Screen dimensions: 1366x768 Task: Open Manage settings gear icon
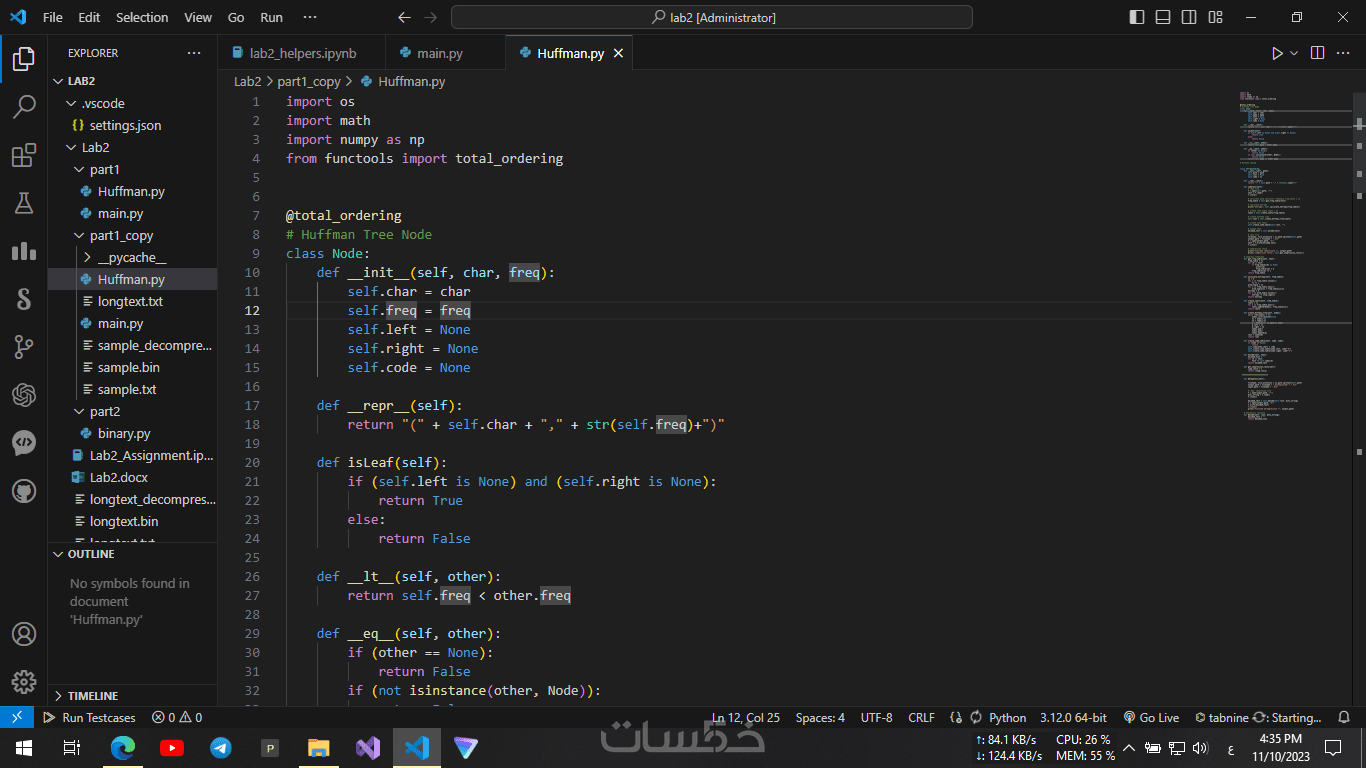(x=24, y=682)
